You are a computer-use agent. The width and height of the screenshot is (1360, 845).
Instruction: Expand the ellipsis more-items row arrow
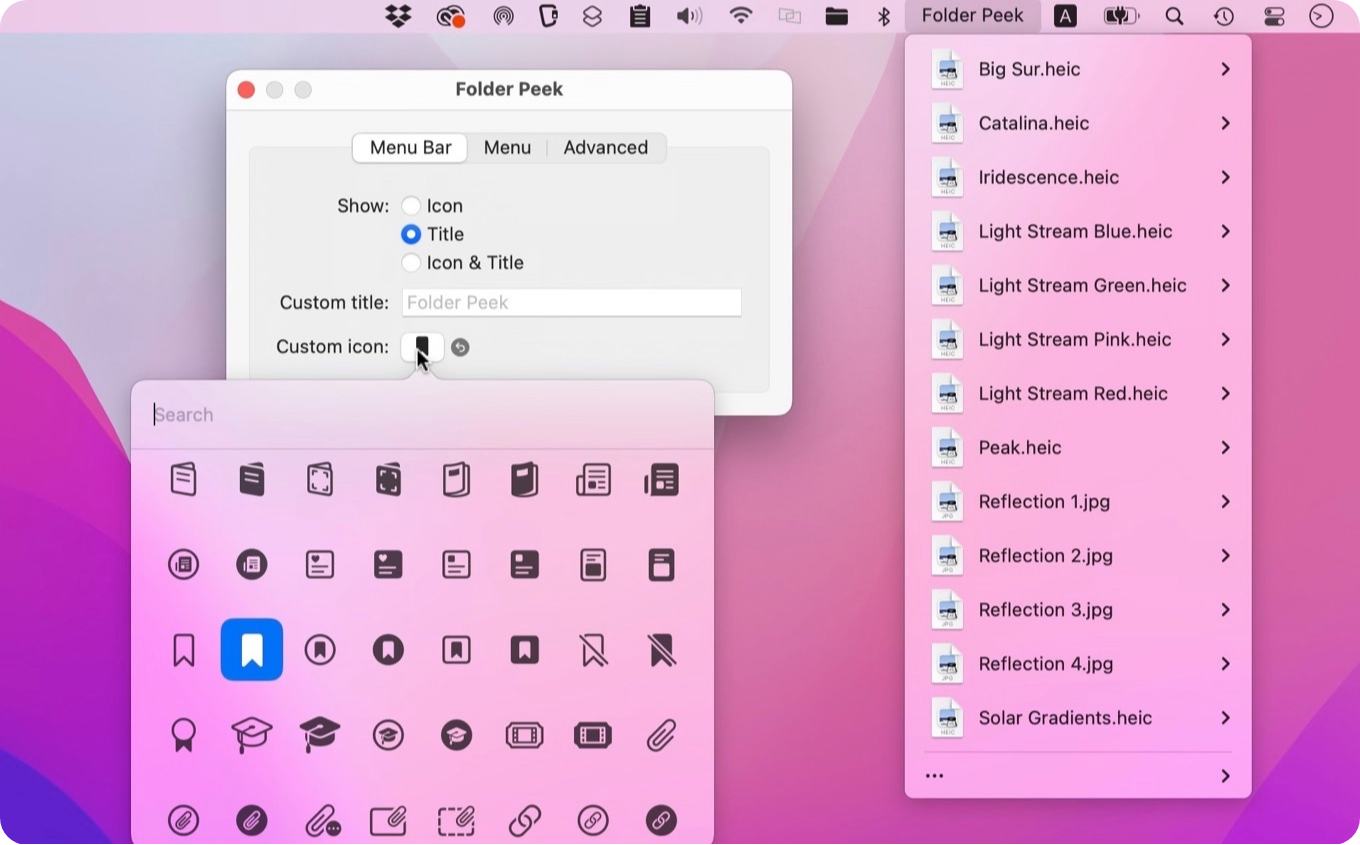coord(1225,776)
